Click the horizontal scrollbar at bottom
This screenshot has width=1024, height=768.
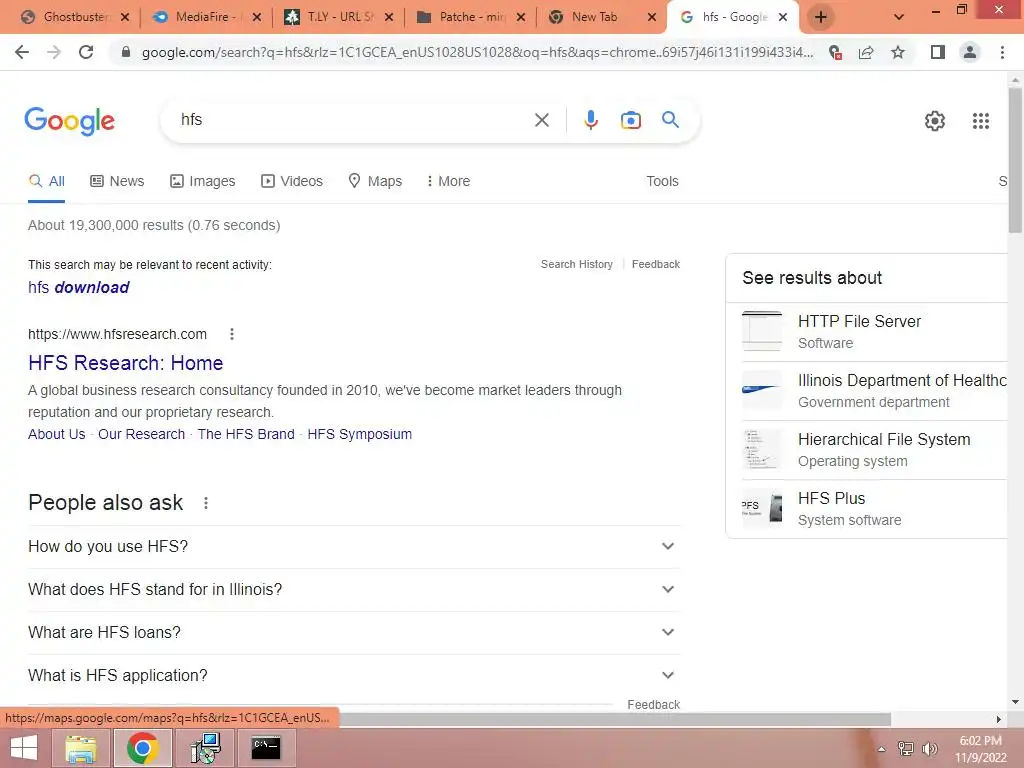tap(614, 719)
